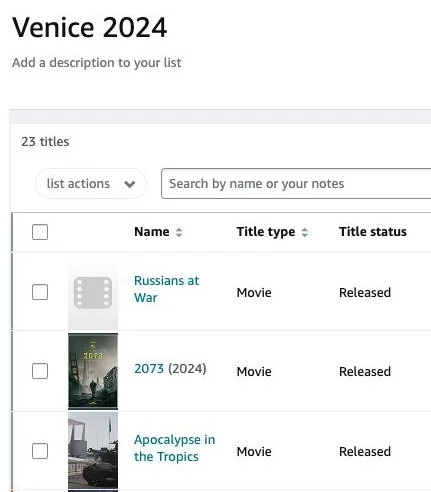This screenshot has width=431, height=492.
Task: Tick the Apocalypse in the Tropics checkbox
Action: [x=40, y=451]
